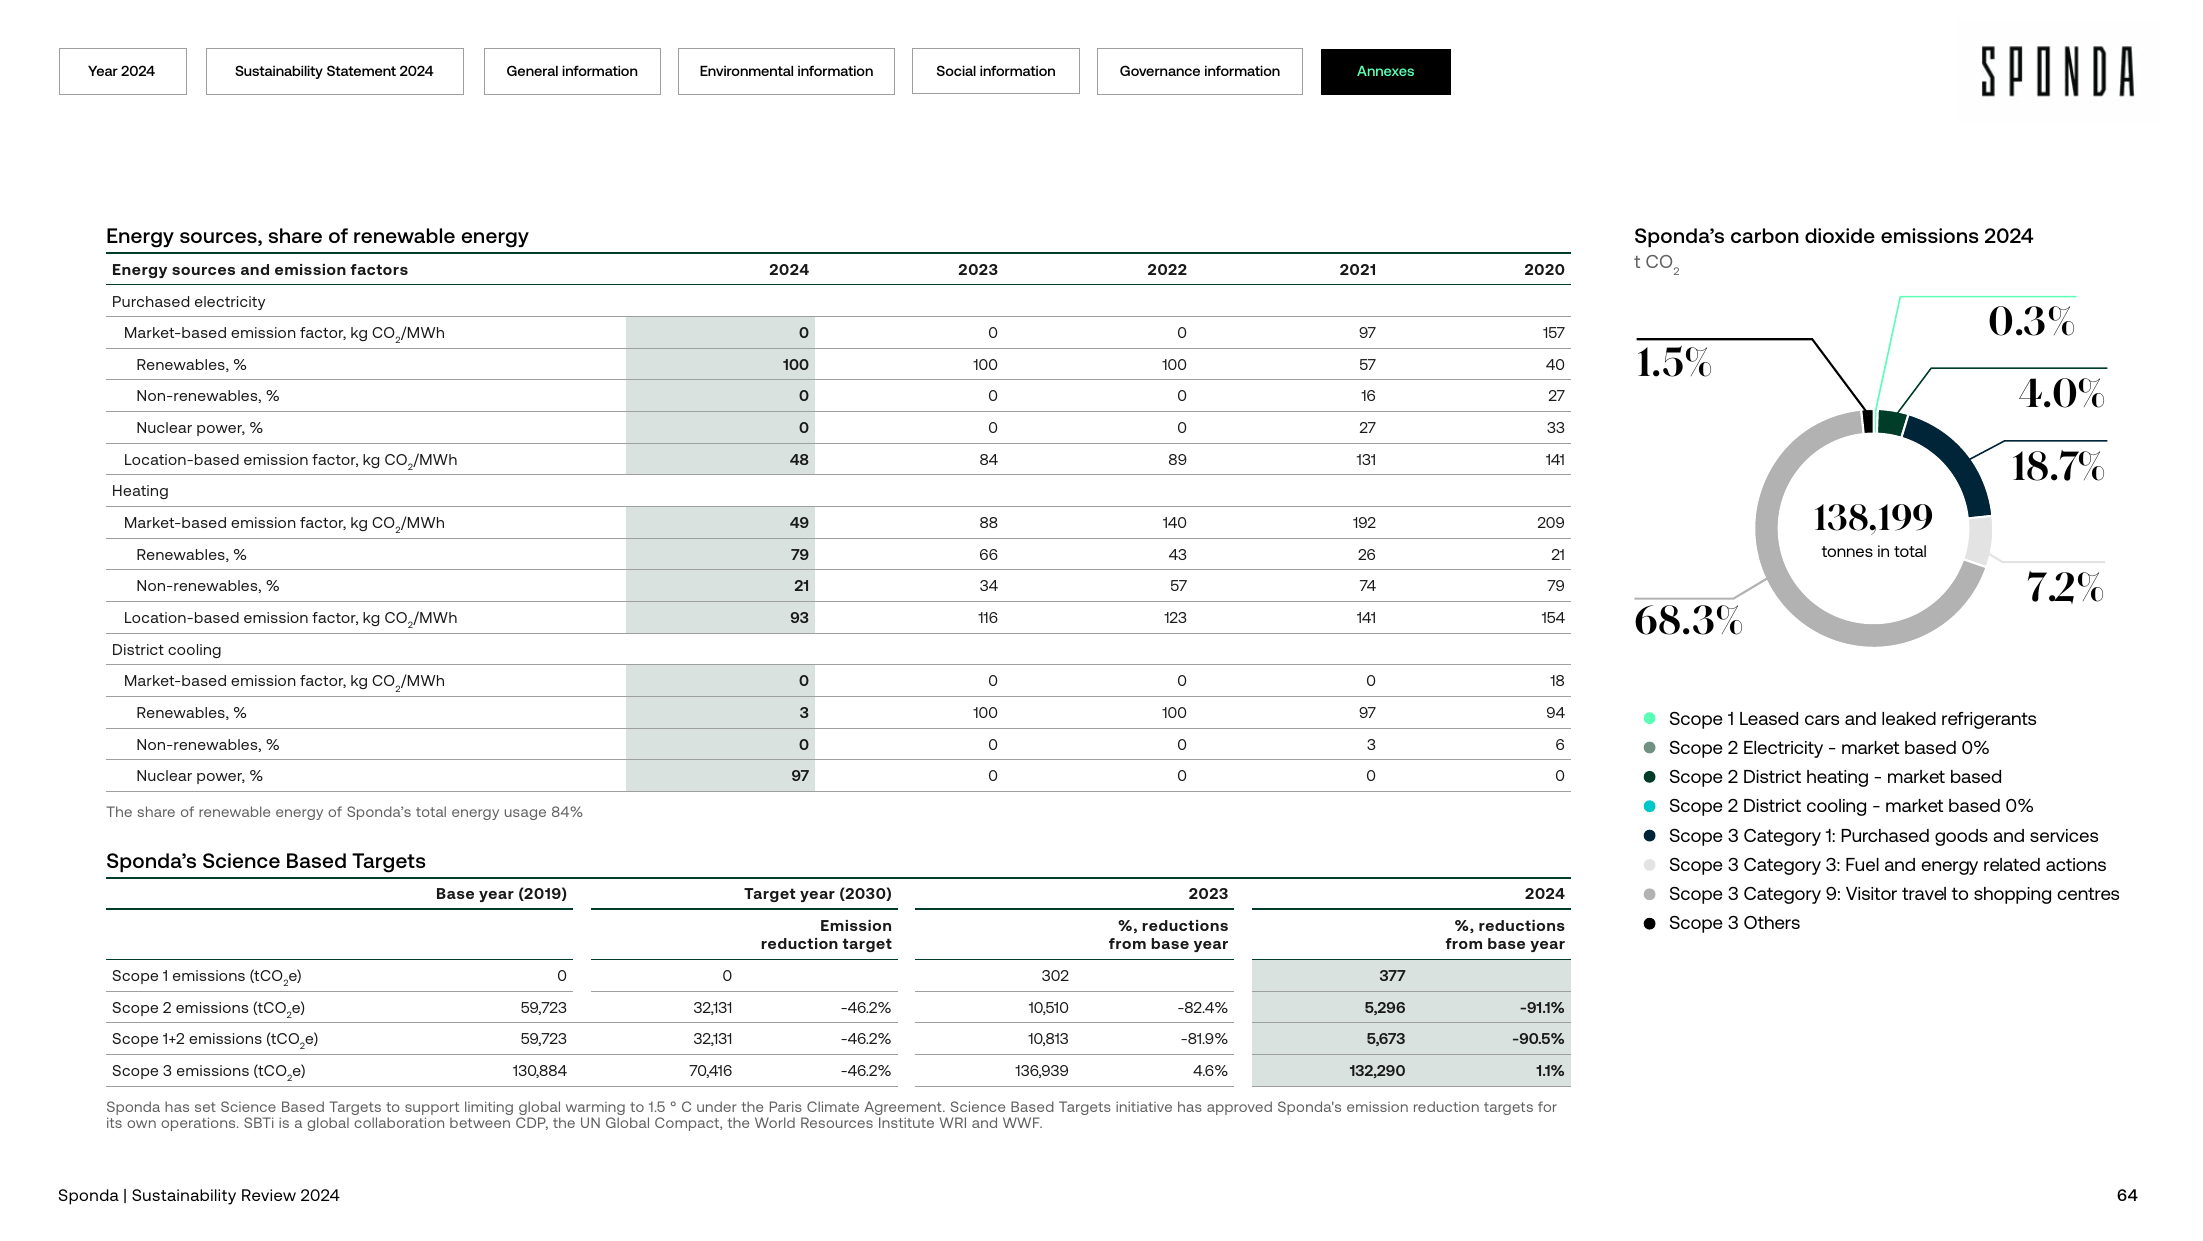Select the highlighted Annexes tab

coord(1385,71)
